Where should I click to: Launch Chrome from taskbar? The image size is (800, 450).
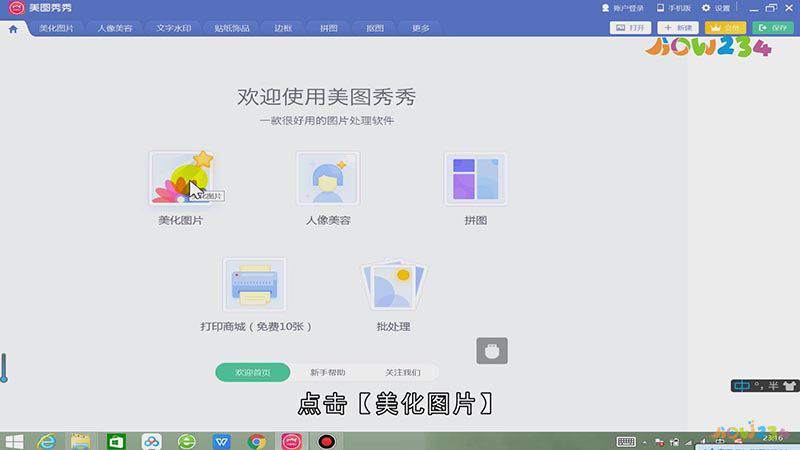pyautogui.click(x=257, y=441)
